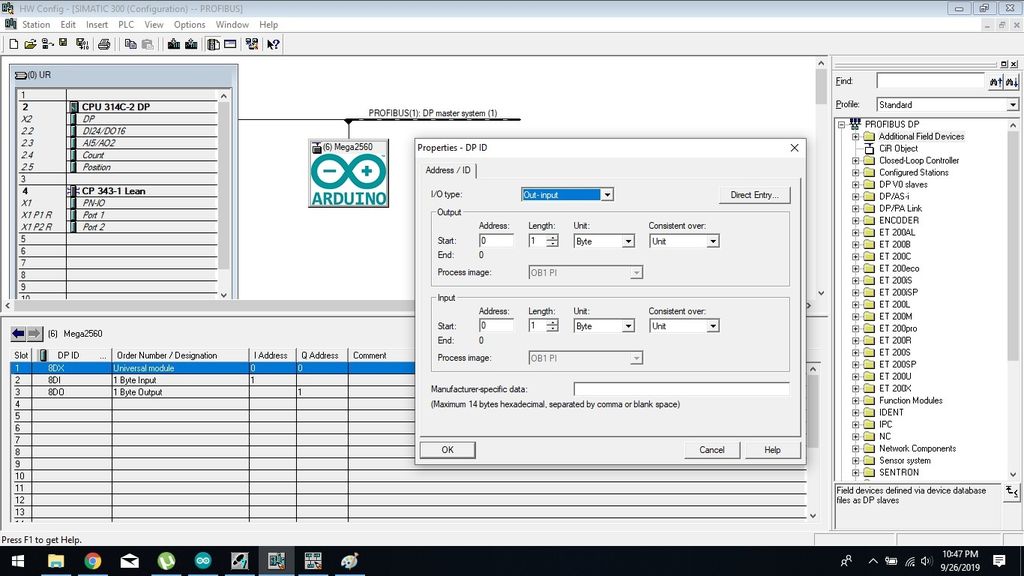Click the catalog Find text field

pyautogui.click(x=931, y=81)
